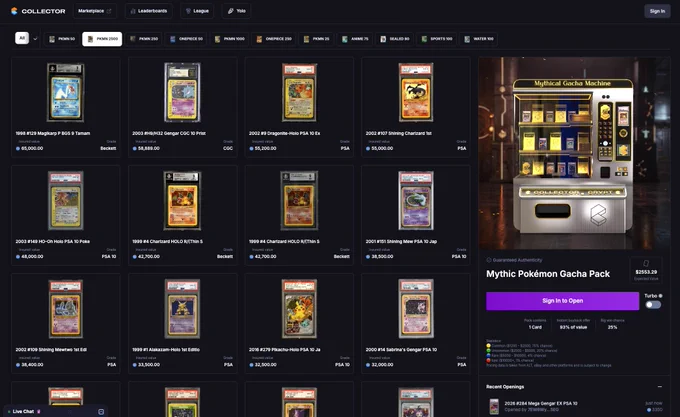Click the 55,200.00 Dragonite insured value
The width and height of the screenshot is (680, 417).
[x=265, y=148]
